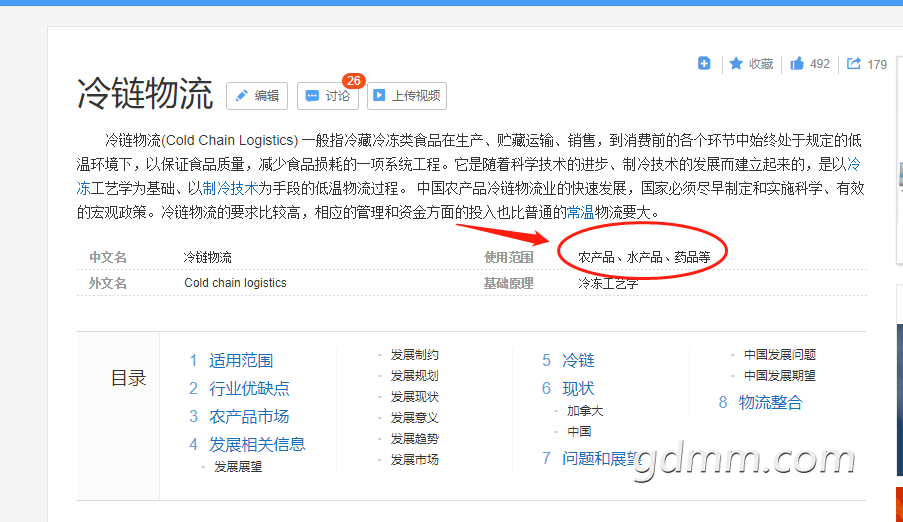Image resolution: width=903 pixels, height=522 pixels.
Task: Click the 26 discussion badge
Action: click(x=354, y=81)
